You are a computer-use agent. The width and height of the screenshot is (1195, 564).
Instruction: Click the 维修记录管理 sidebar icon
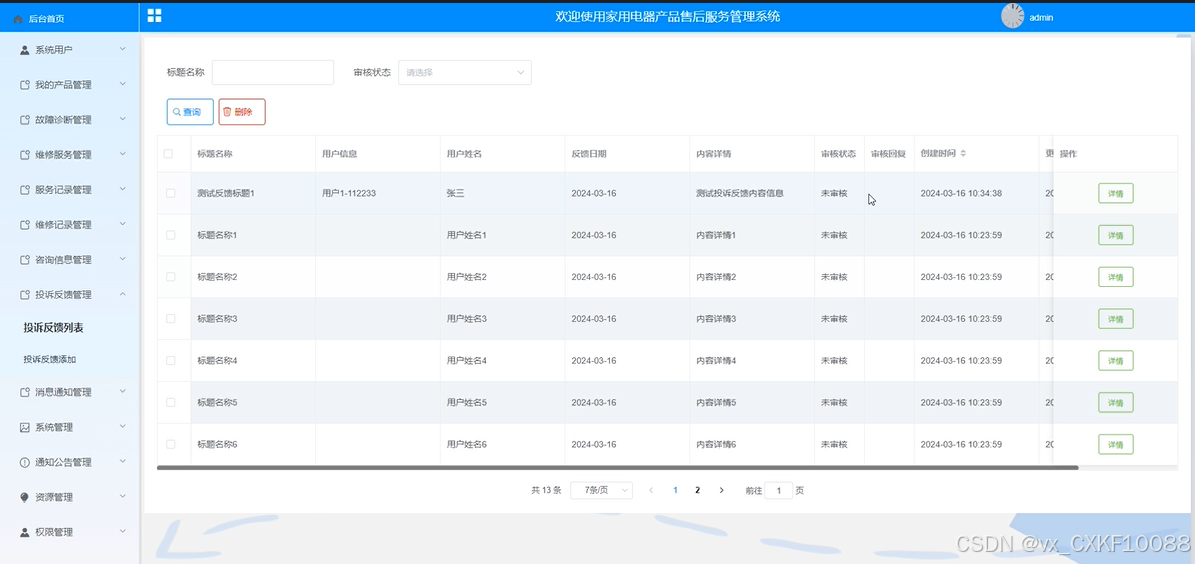tap(24, 225)
